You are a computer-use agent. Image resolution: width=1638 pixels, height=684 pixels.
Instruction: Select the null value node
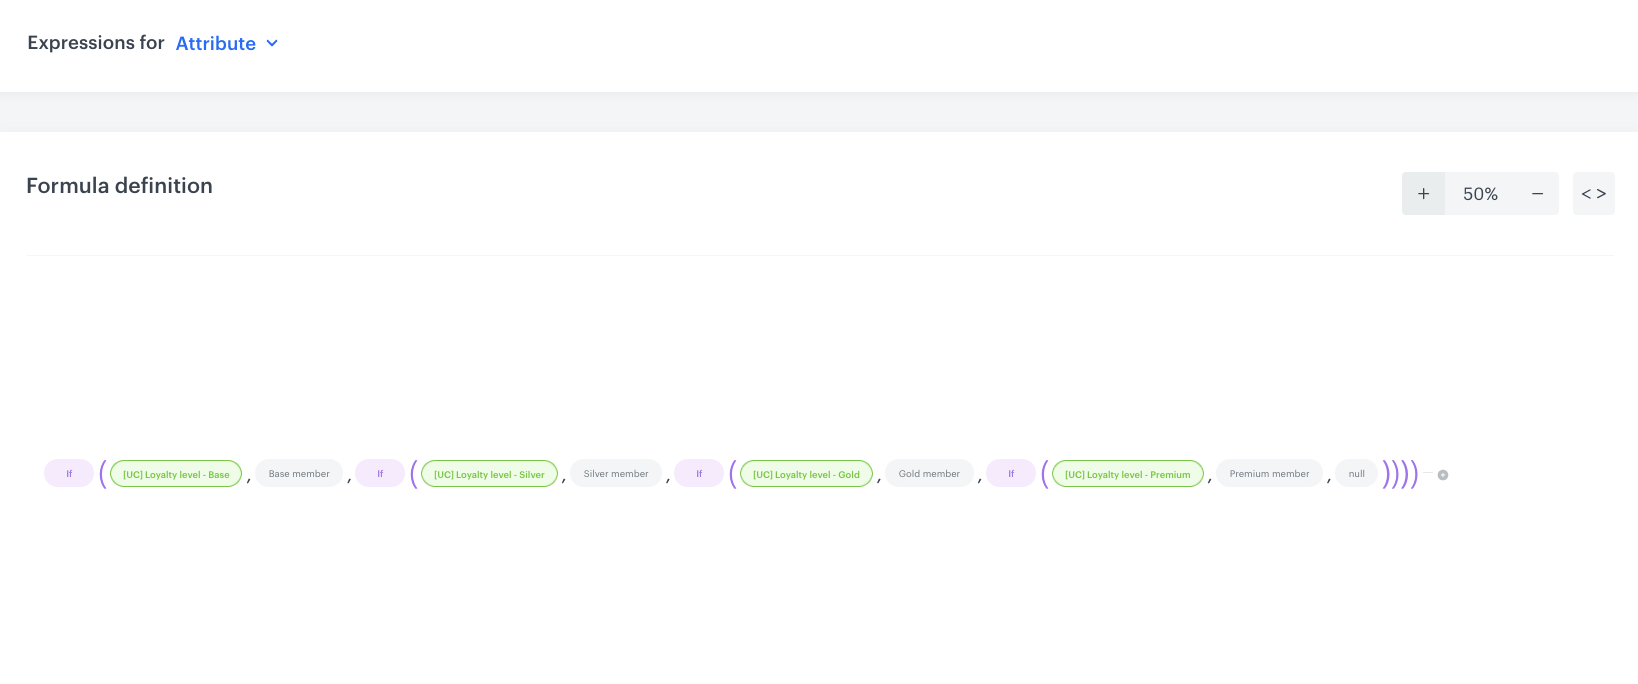(1356, 474)
